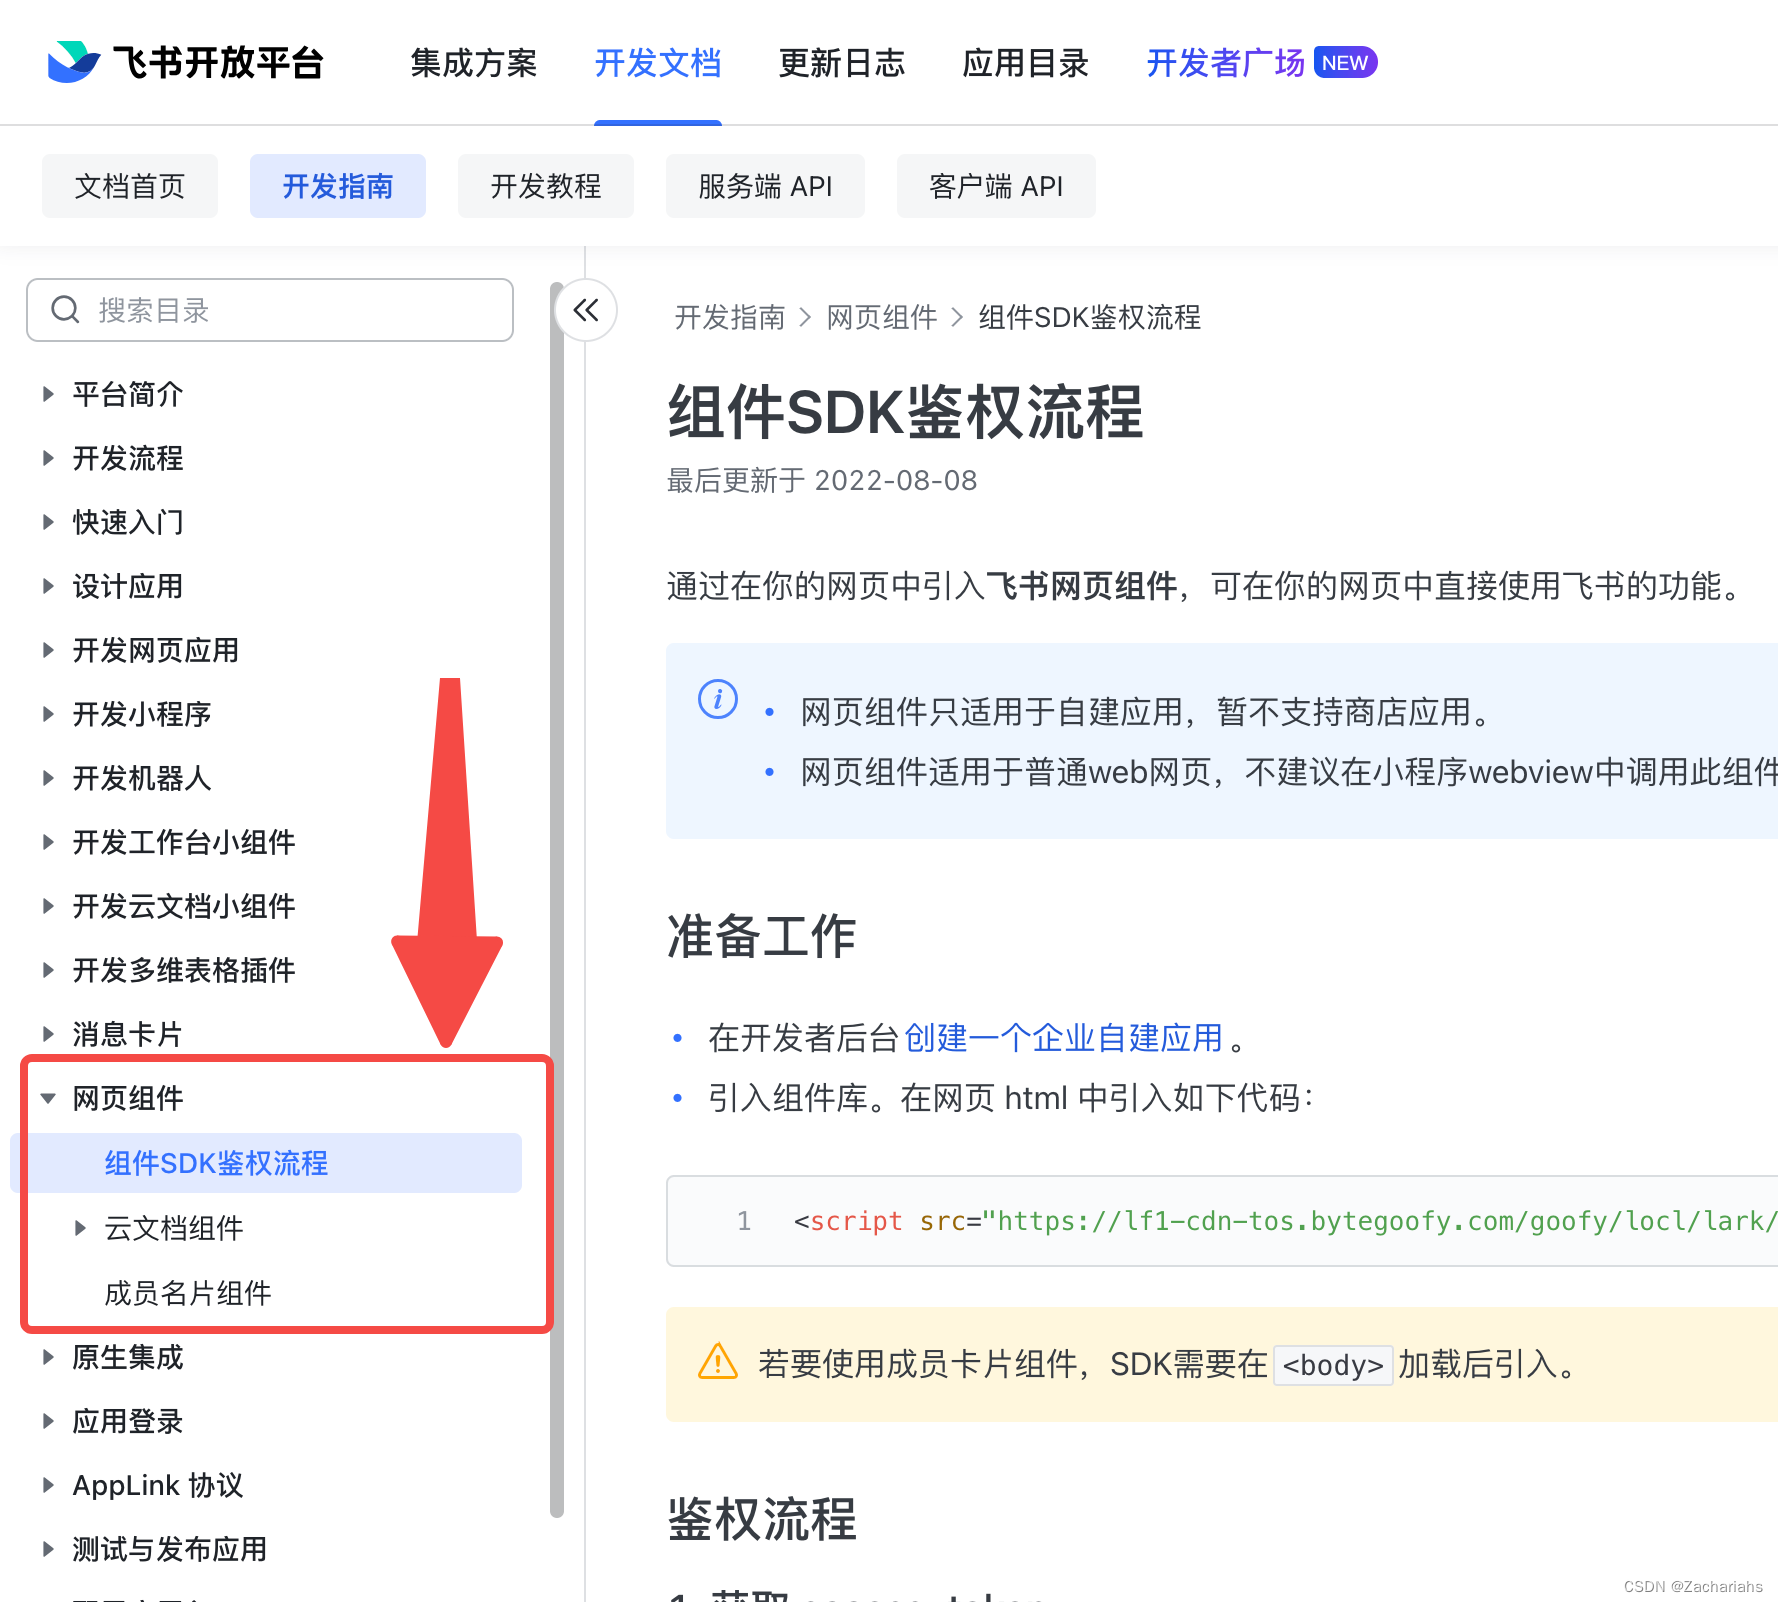This screenshot has width=1778, height=1602.
Task: Select 成员名片组件 in the sidebar
Action: point(188,1293)
